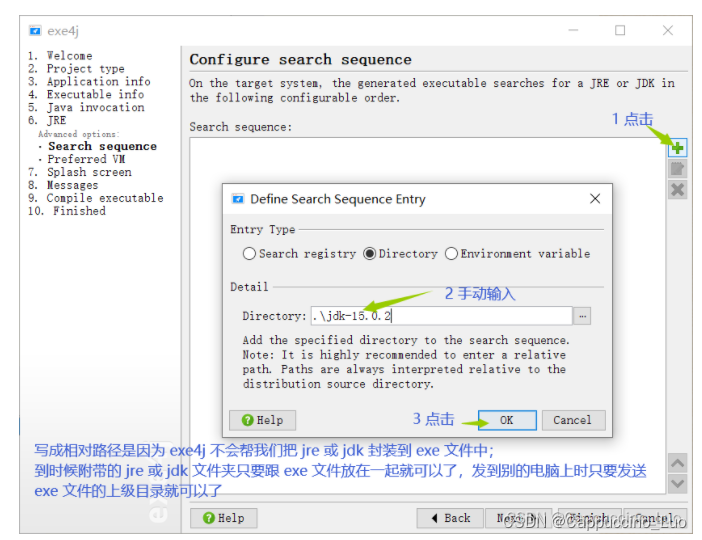
Task: Click Cancel in the dialog
Action: pyautogui.click(x=573, y=420)
